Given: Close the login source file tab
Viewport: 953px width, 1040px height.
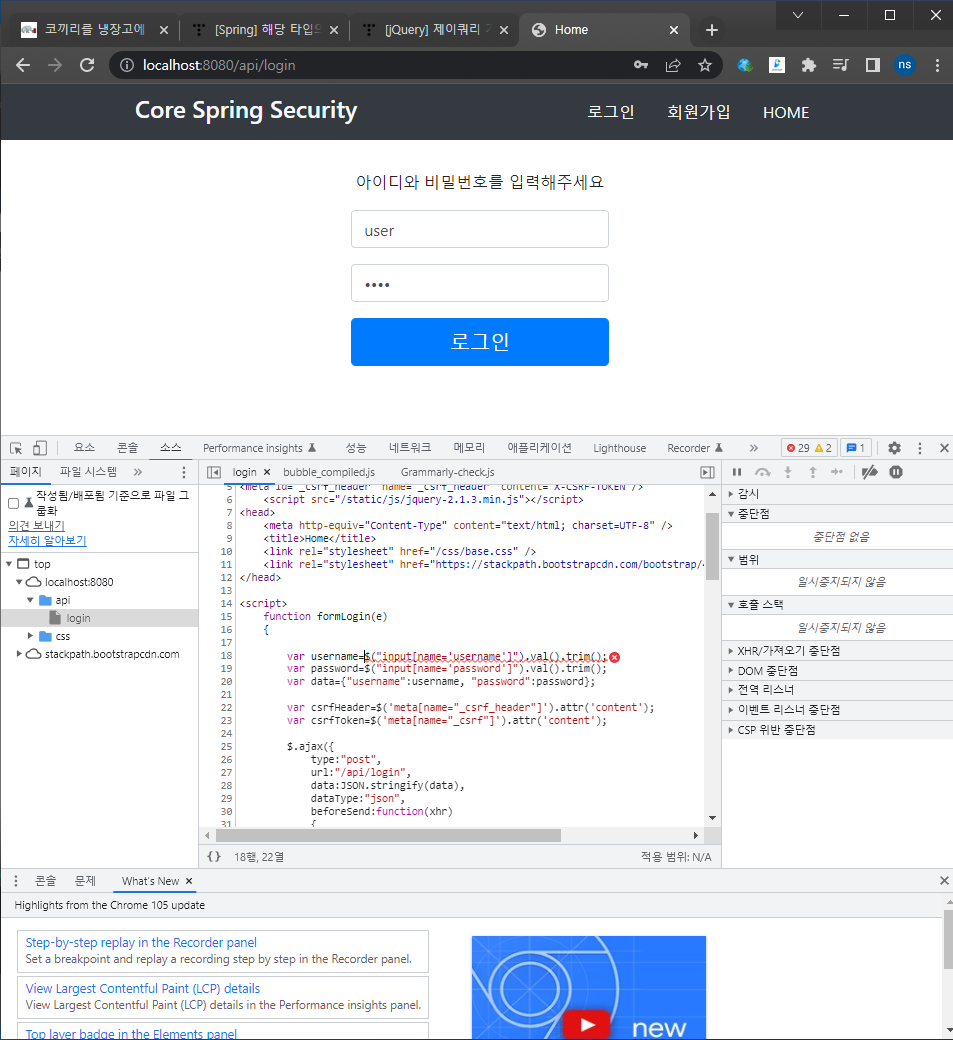Looking at the screenshot, I should tap(267, 472).
